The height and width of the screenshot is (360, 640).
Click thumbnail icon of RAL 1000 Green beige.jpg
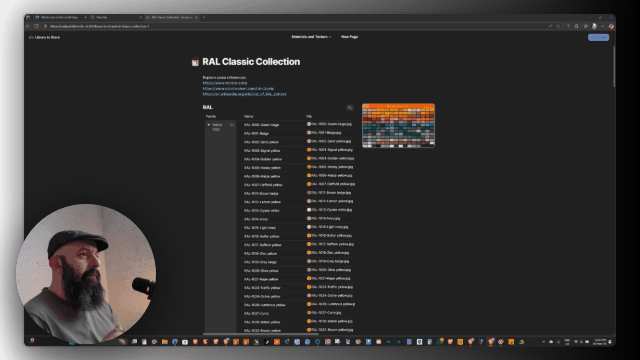(309, 124)
